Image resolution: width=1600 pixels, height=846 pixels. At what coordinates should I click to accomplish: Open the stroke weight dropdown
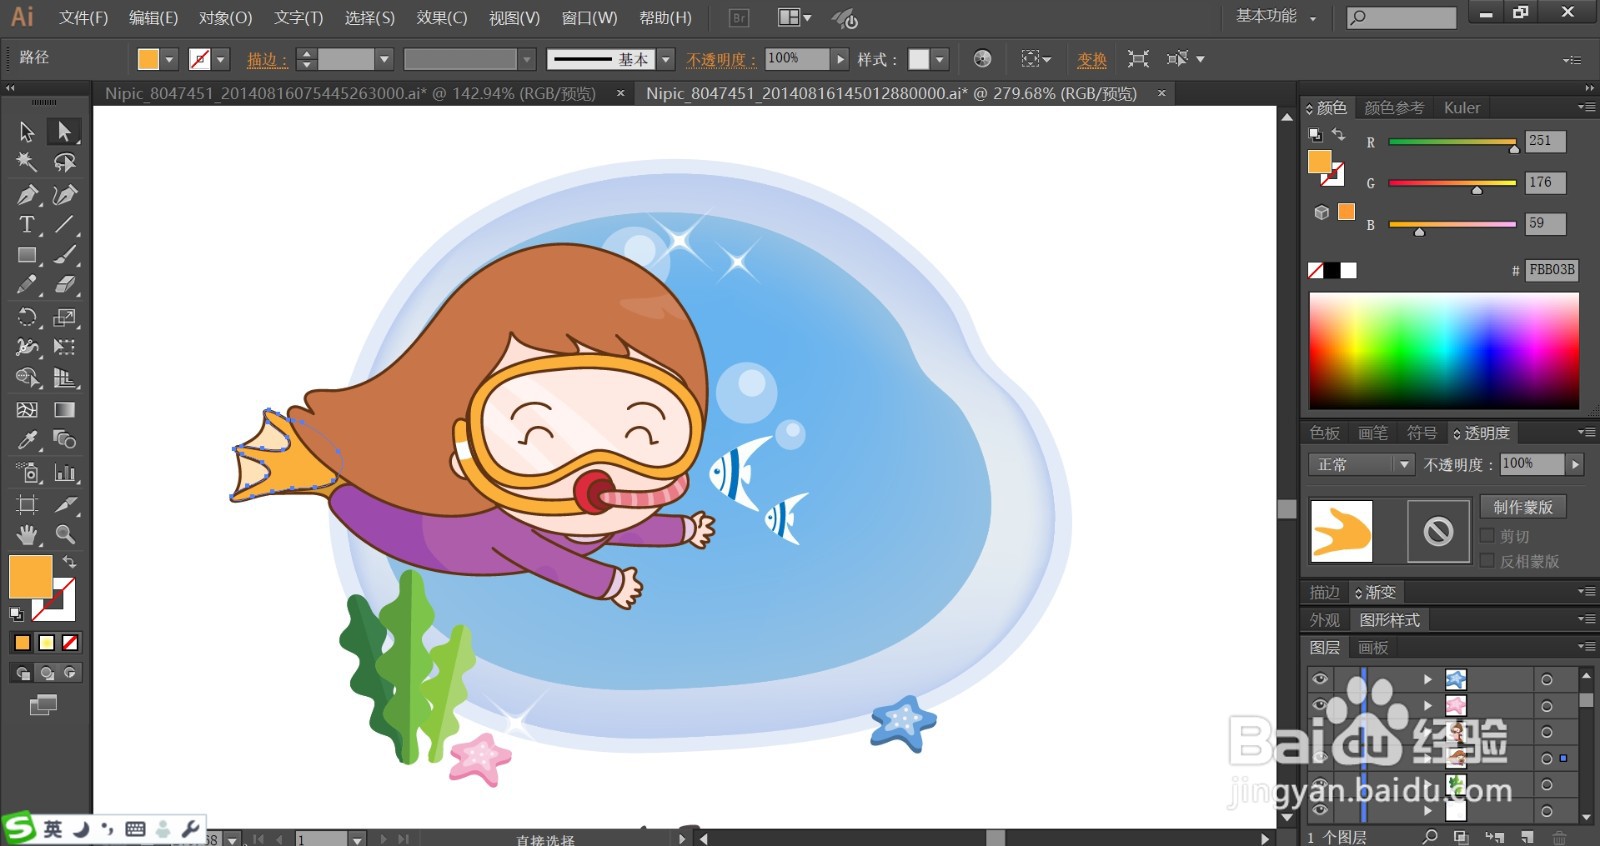(x=383, y=60)
